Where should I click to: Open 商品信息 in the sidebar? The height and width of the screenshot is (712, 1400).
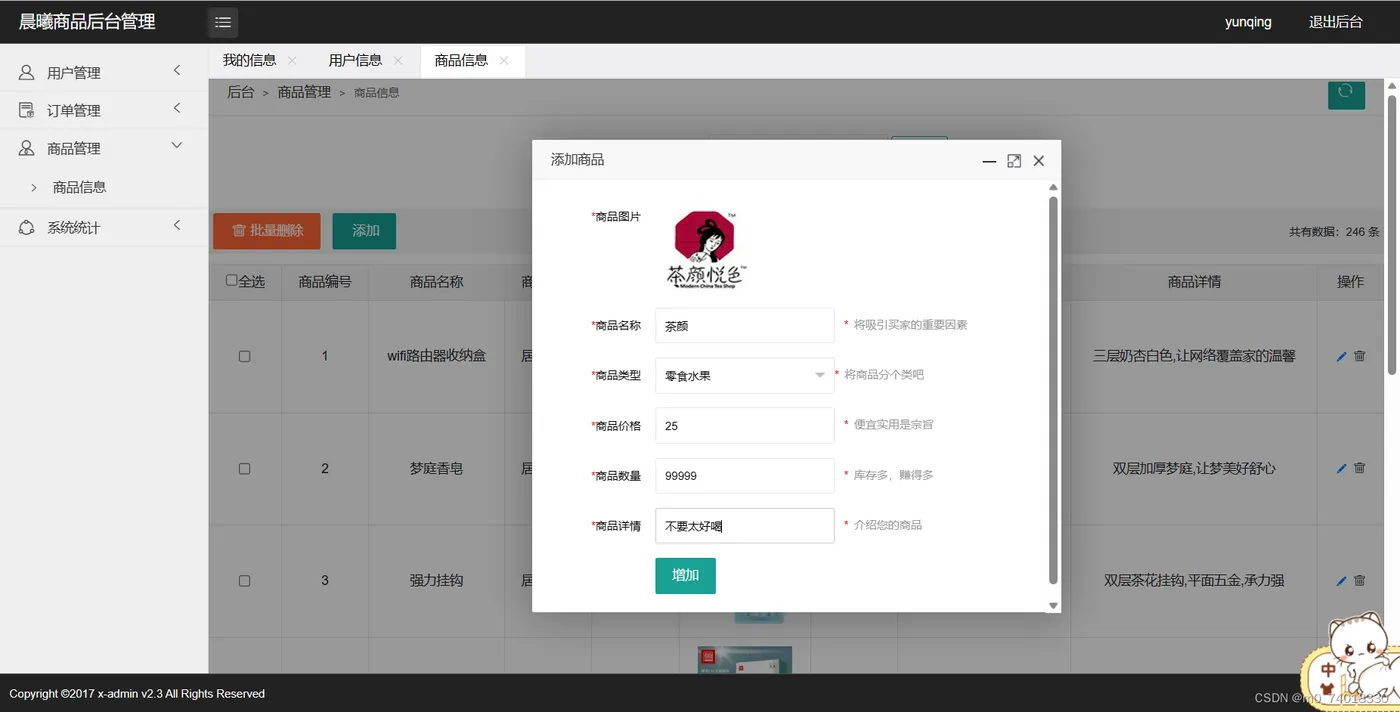(79, 187)
